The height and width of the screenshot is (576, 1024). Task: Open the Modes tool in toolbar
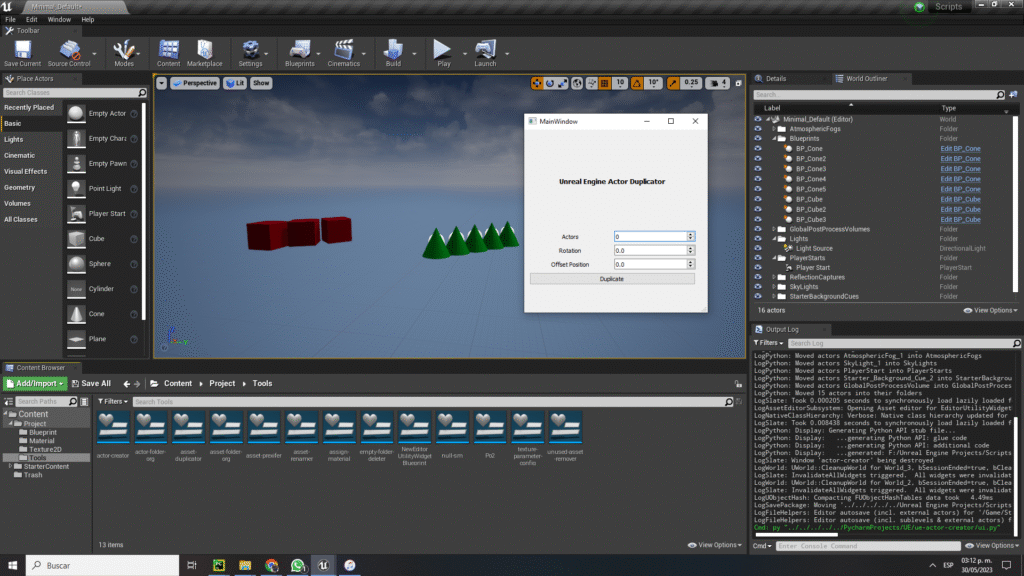(123, 53)
